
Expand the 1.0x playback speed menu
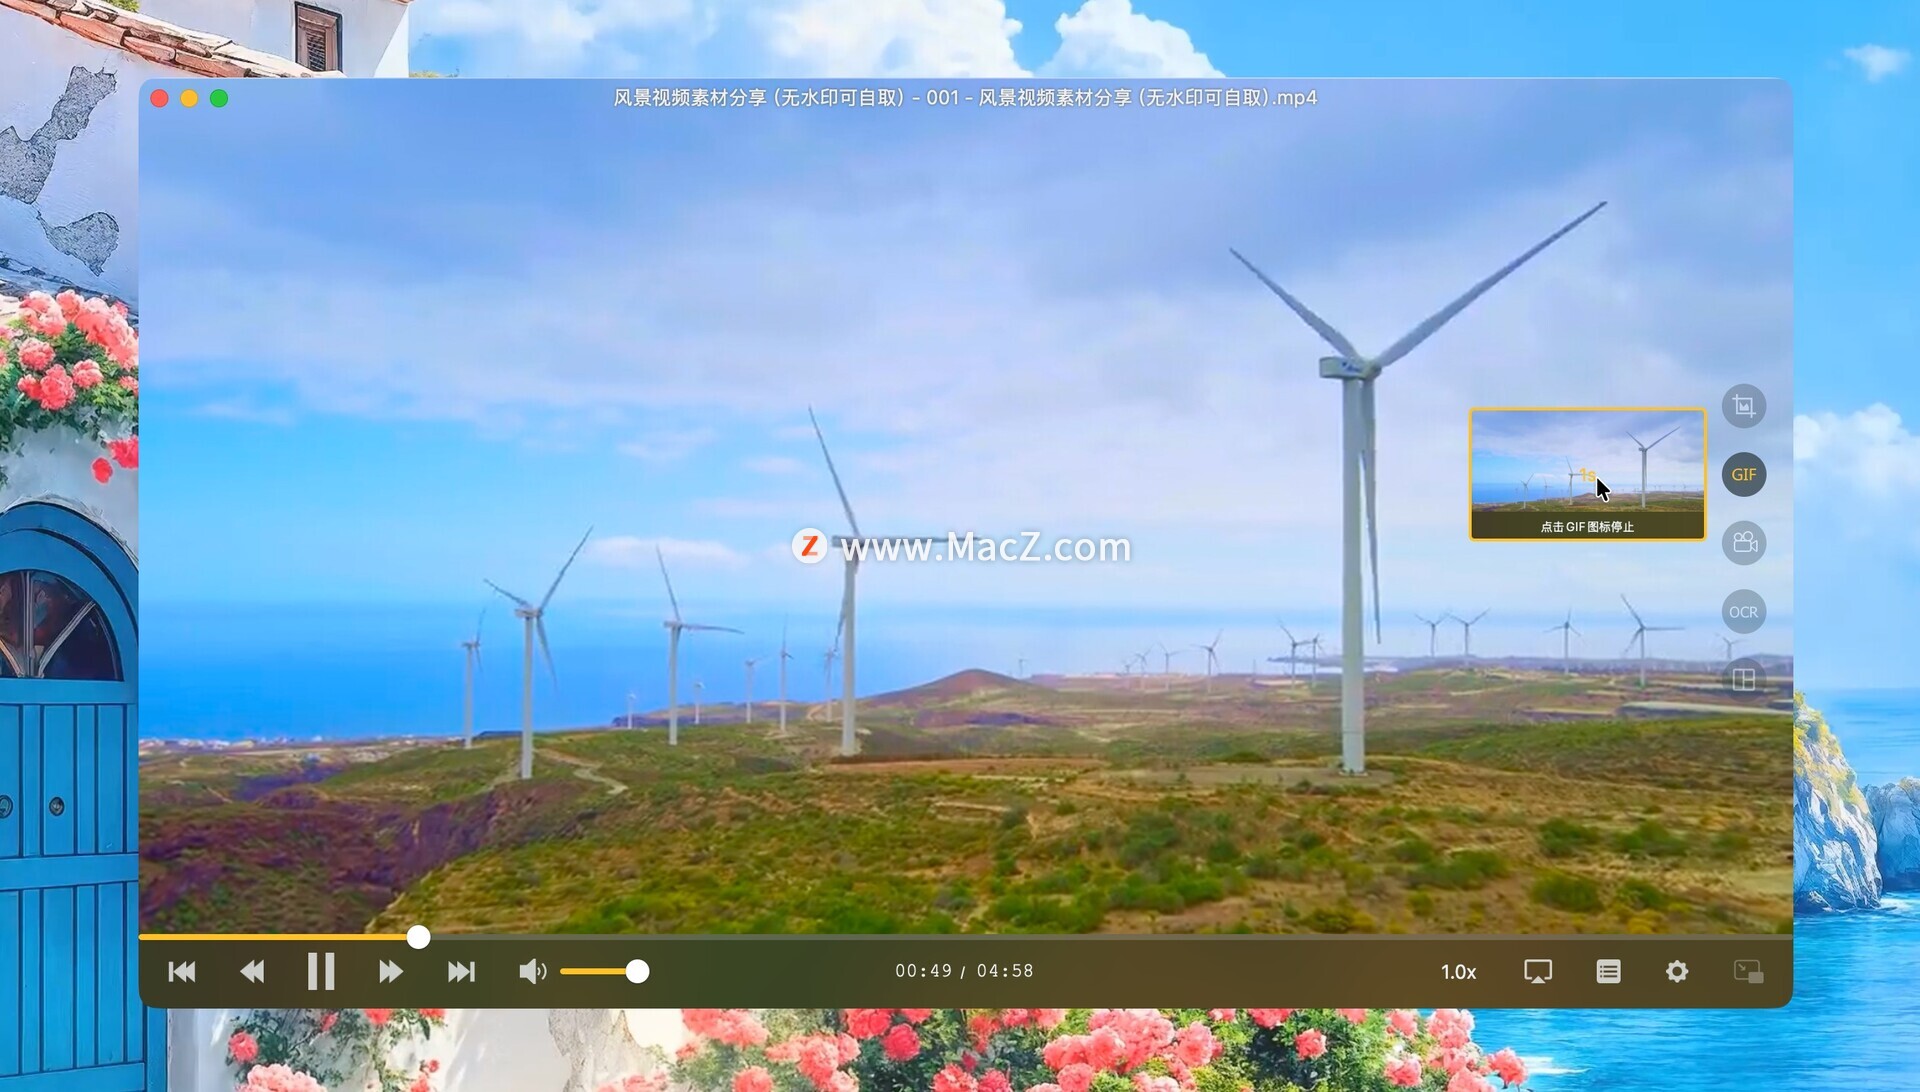tap(1458, 972)
